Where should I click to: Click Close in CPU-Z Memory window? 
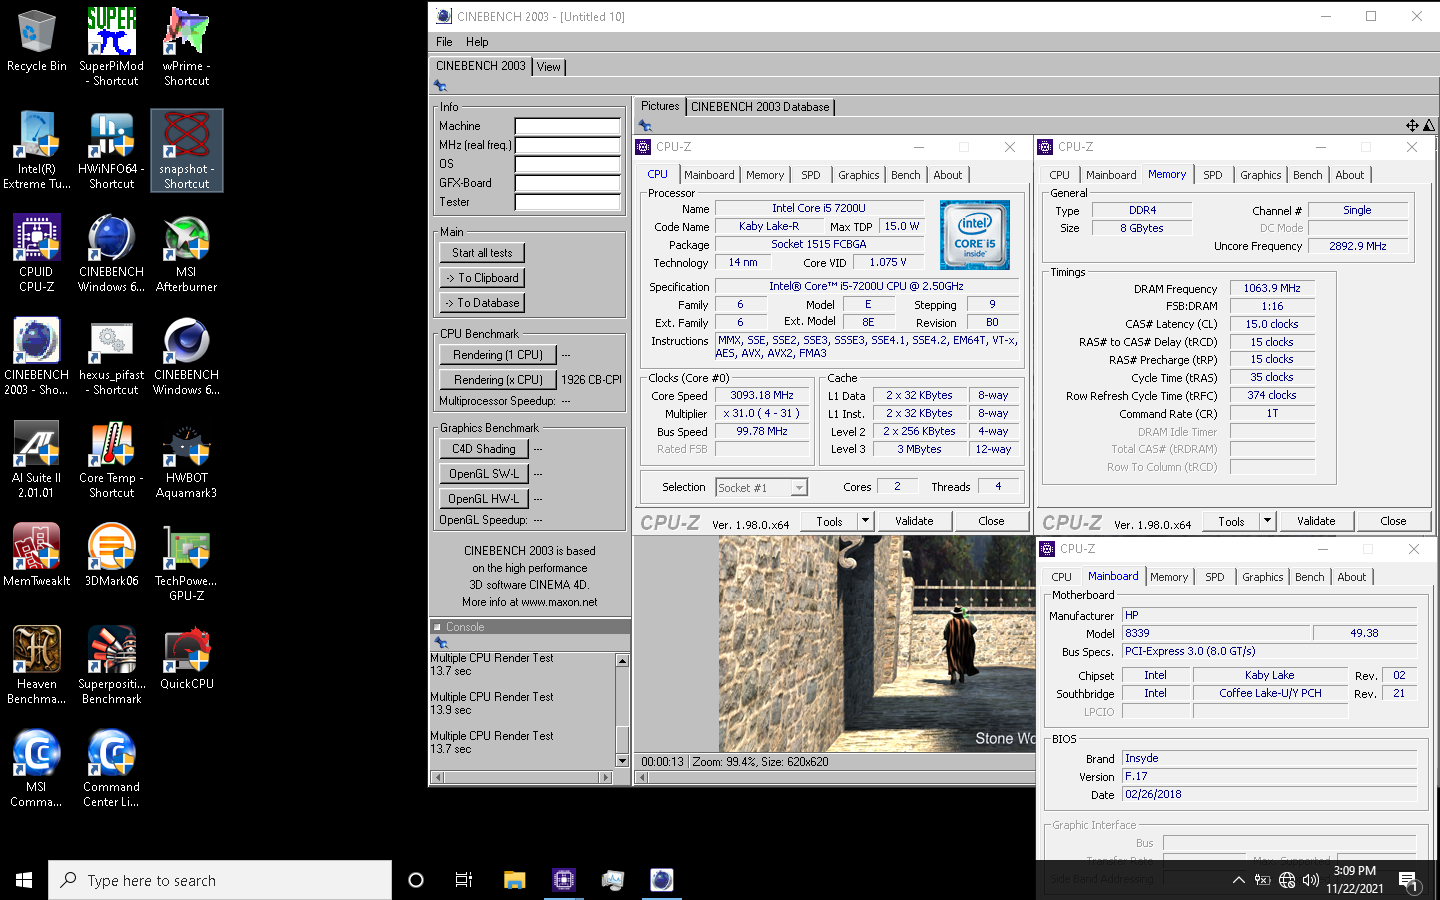coord(1393,521)
